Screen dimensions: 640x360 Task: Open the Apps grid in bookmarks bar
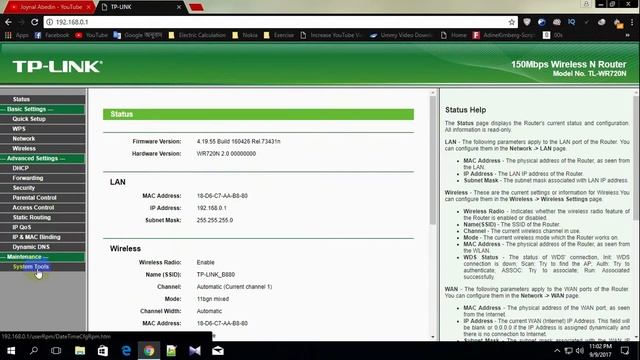(x=17, y=36)
